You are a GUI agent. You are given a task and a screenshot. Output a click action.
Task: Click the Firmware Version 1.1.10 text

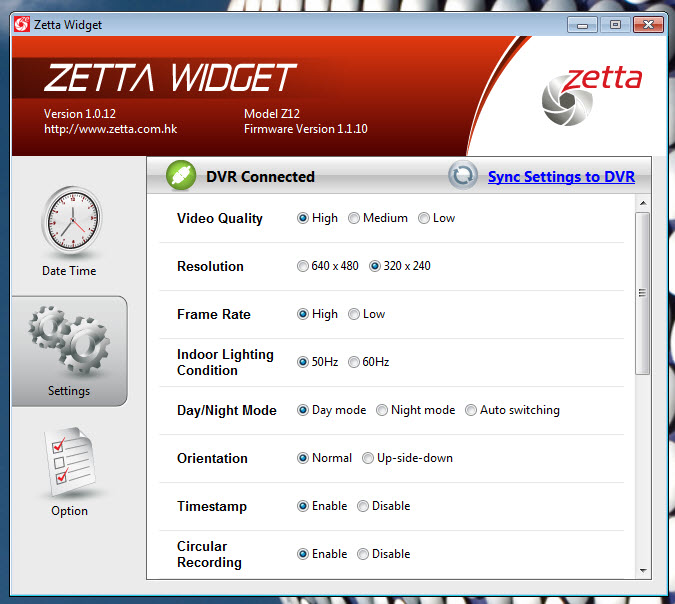click(306, 129)
